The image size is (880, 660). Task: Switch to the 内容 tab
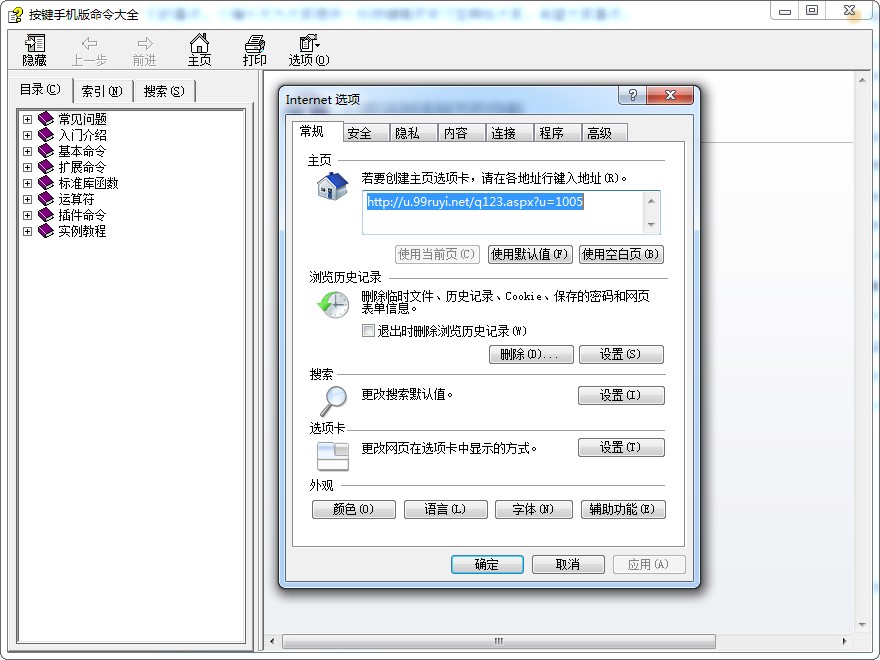tap(461, 133)
